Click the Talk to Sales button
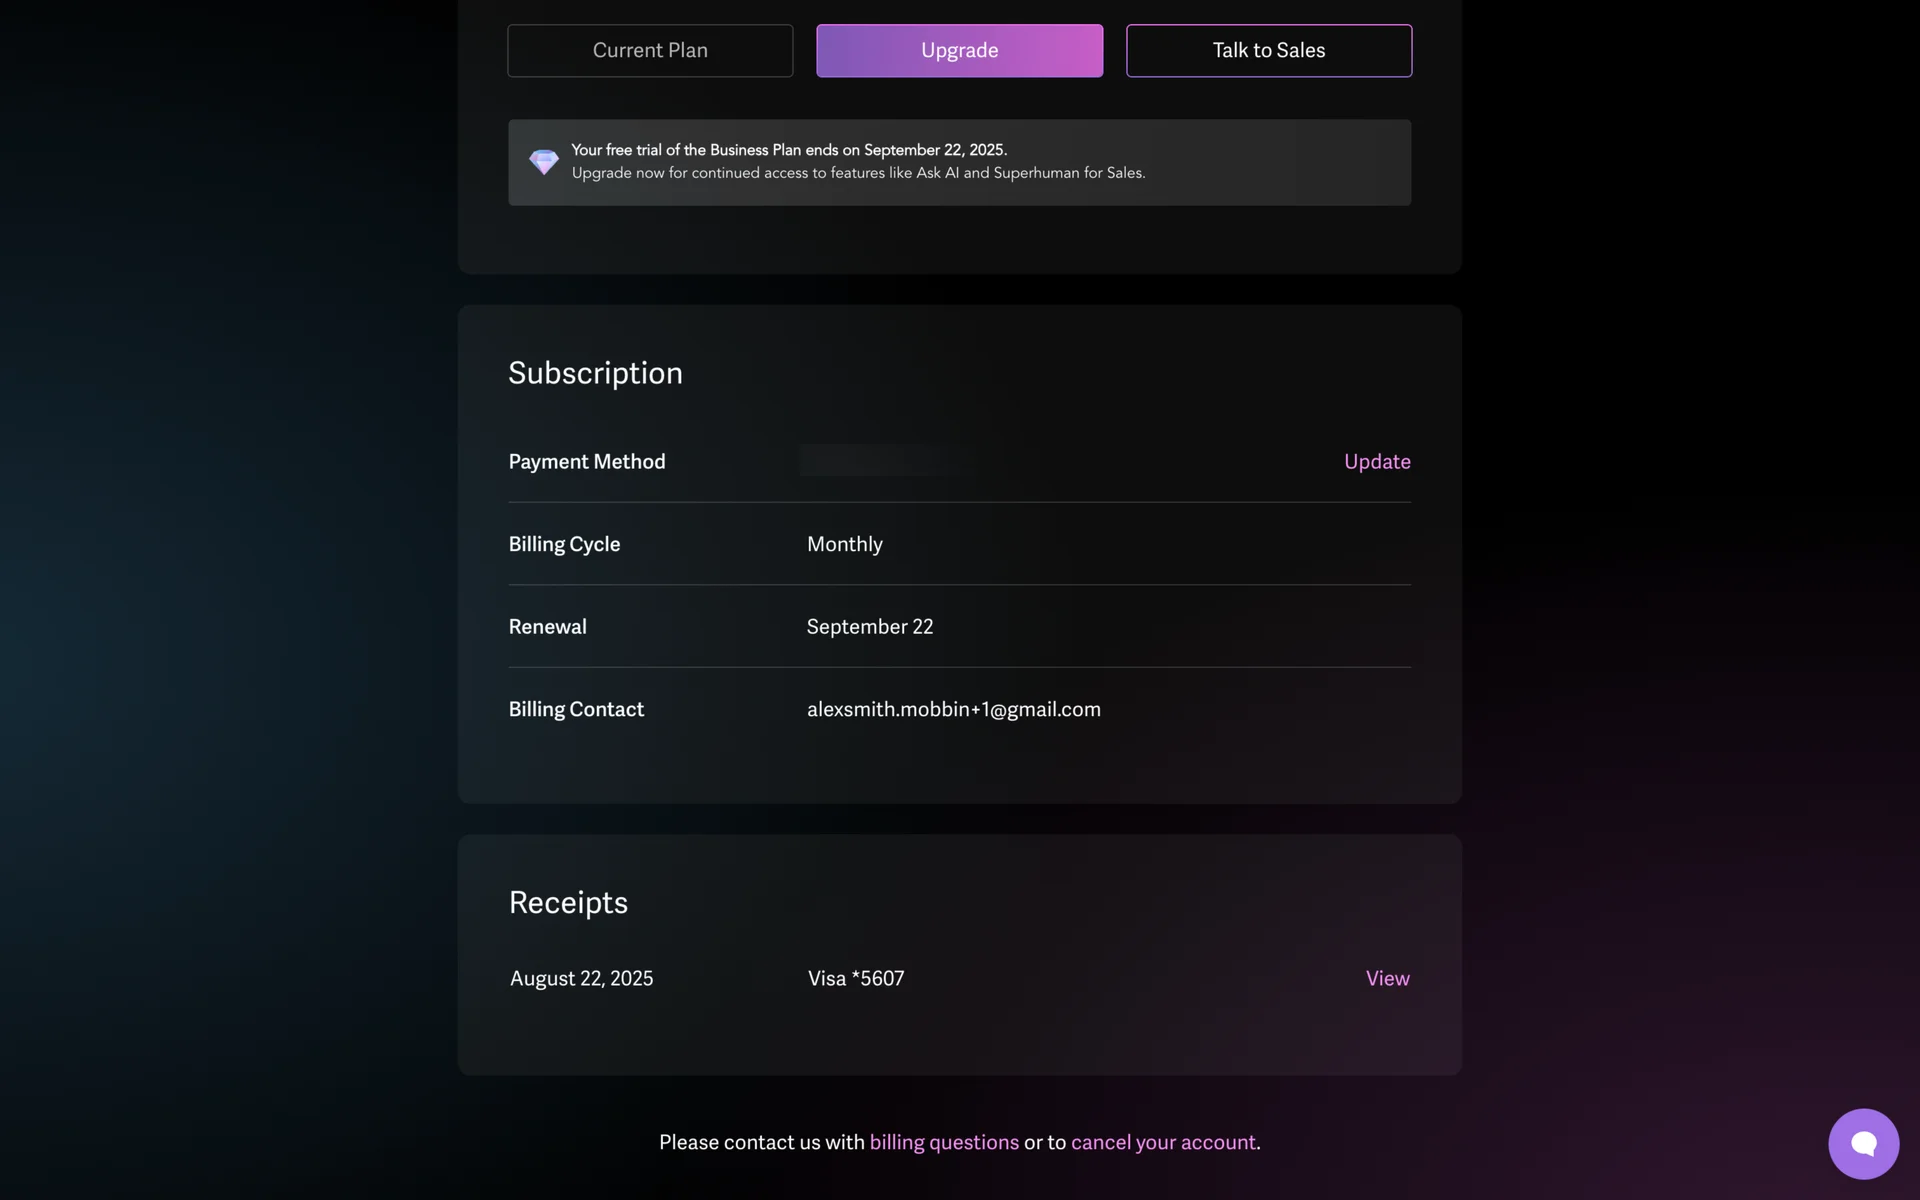The width and height of the screenshot is (1920, 1200). 1268,51
